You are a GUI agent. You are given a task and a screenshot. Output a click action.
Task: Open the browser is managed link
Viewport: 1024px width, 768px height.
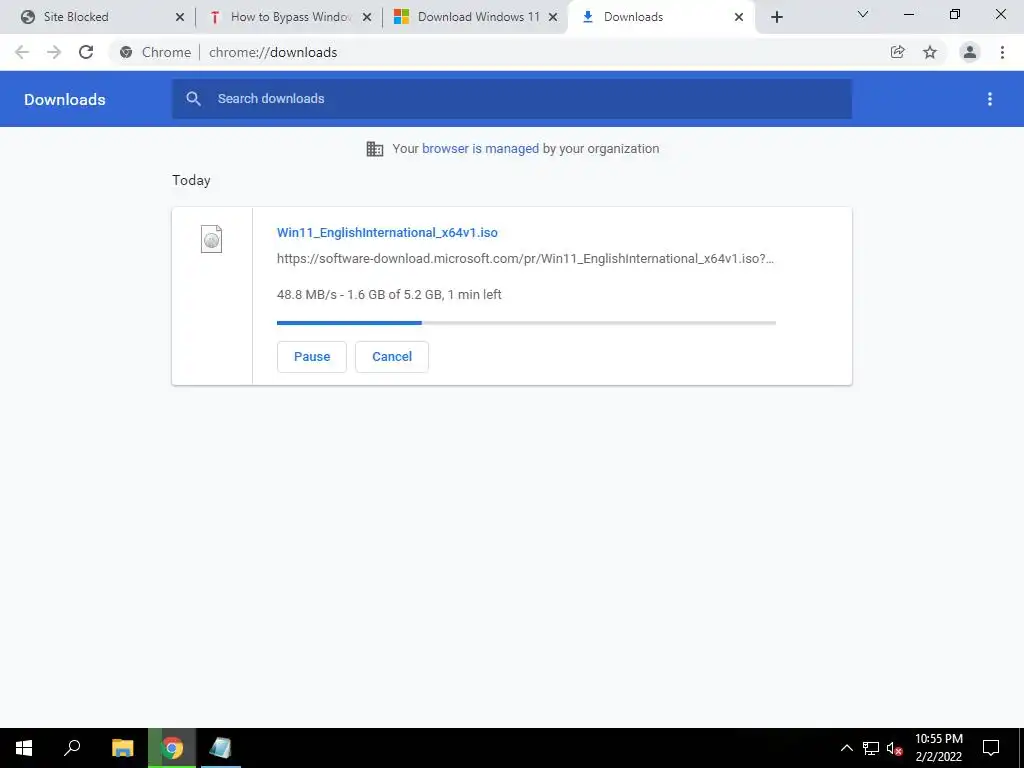point(481,149)
